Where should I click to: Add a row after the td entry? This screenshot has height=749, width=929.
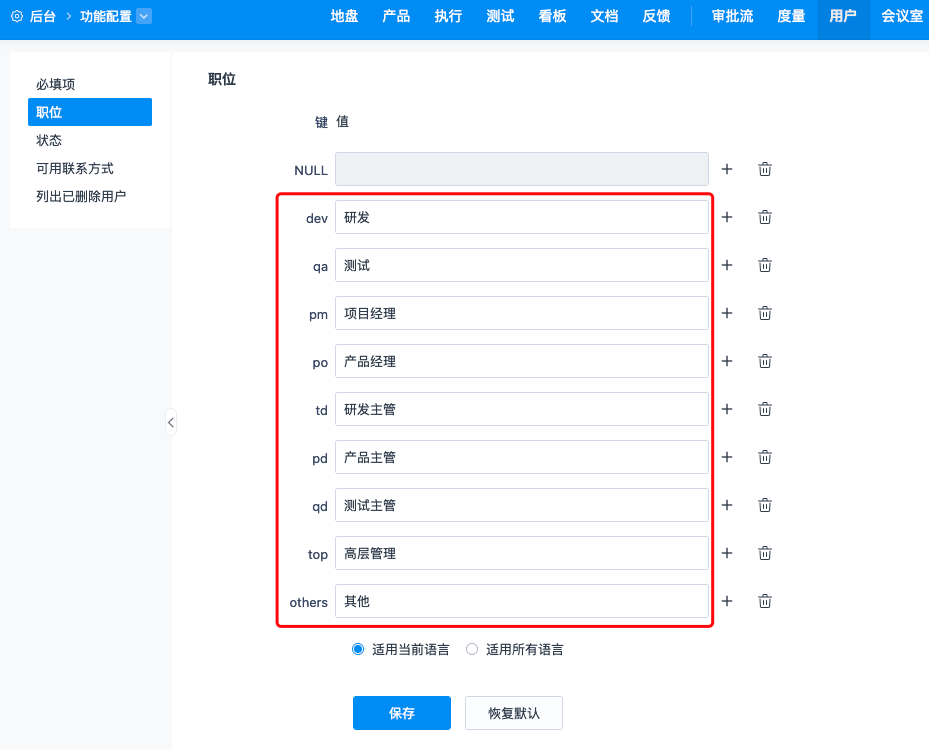click(x=727, y=409)
